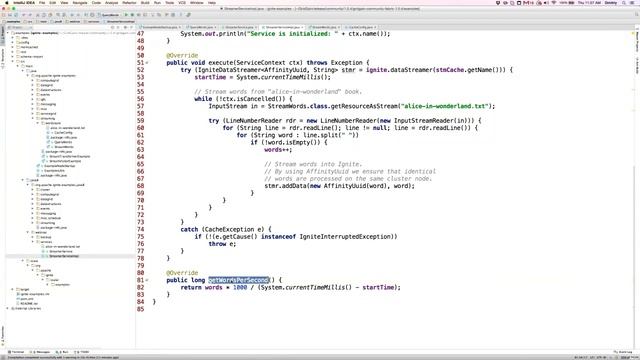Click the Redo toolbar icon

[30, 15]
